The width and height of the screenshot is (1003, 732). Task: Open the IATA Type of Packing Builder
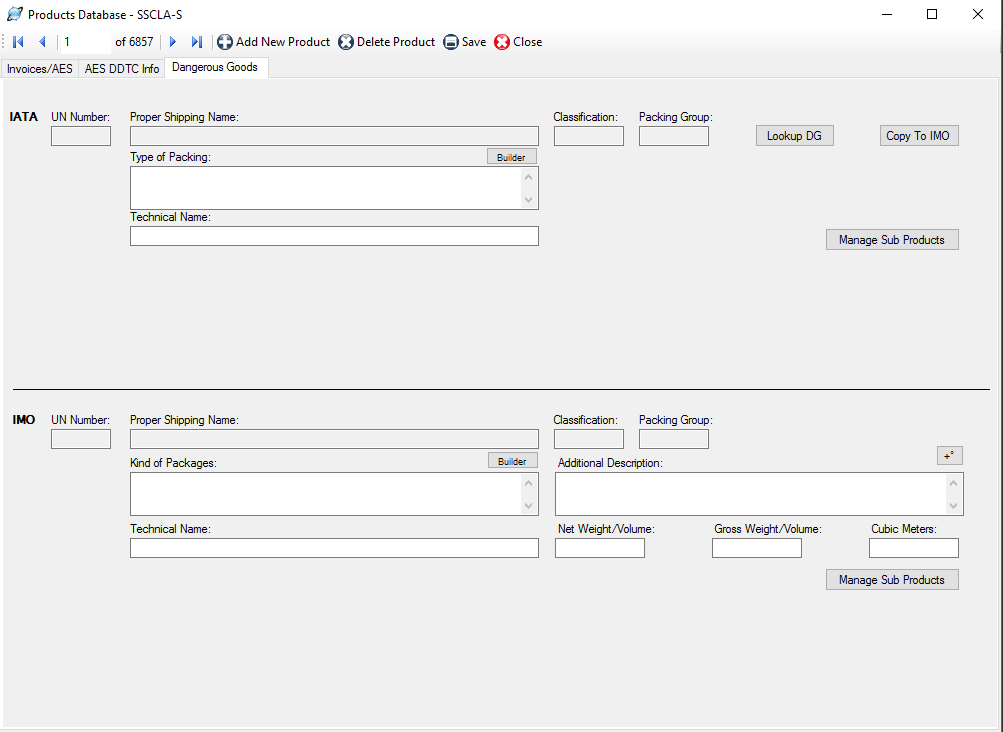[512, 157]
